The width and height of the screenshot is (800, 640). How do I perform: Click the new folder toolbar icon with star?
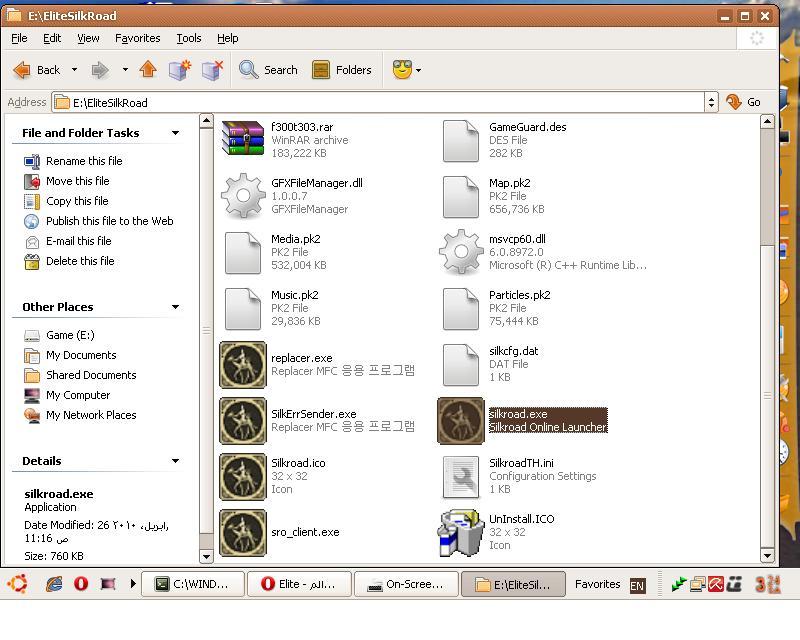(x=180, y=70)
